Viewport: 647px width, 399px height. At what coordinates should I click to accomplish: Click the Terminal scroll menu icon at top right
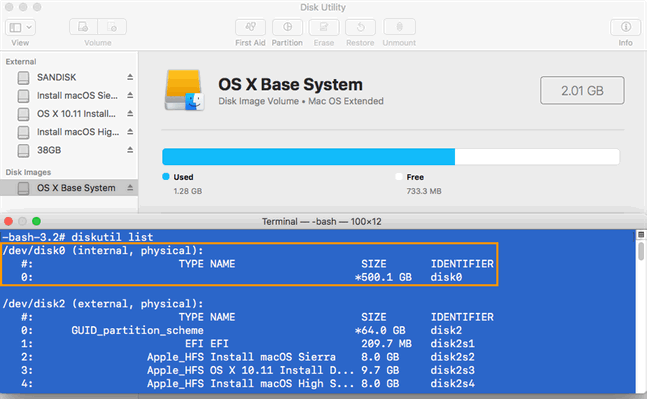click(x=641, y=234)
